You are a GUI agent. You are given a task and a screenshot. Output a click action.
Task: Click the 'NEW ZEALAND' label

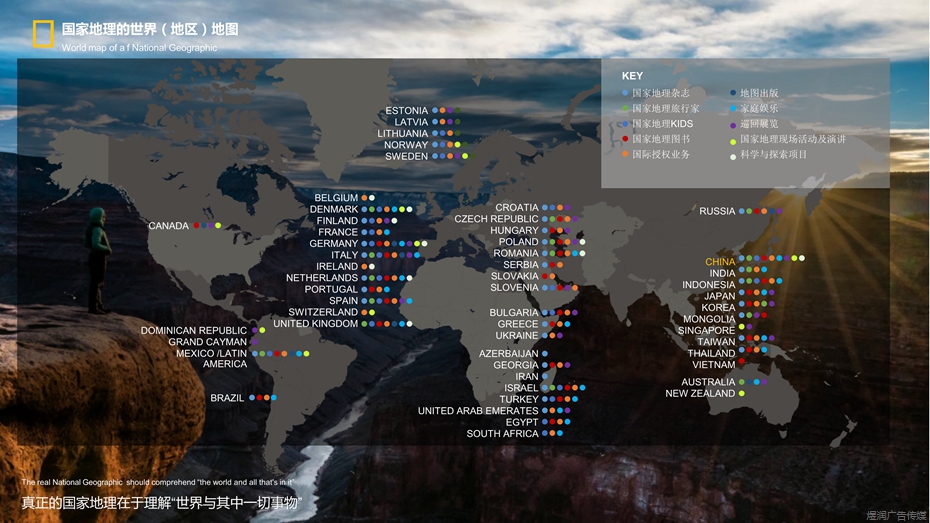pos(700,394)
